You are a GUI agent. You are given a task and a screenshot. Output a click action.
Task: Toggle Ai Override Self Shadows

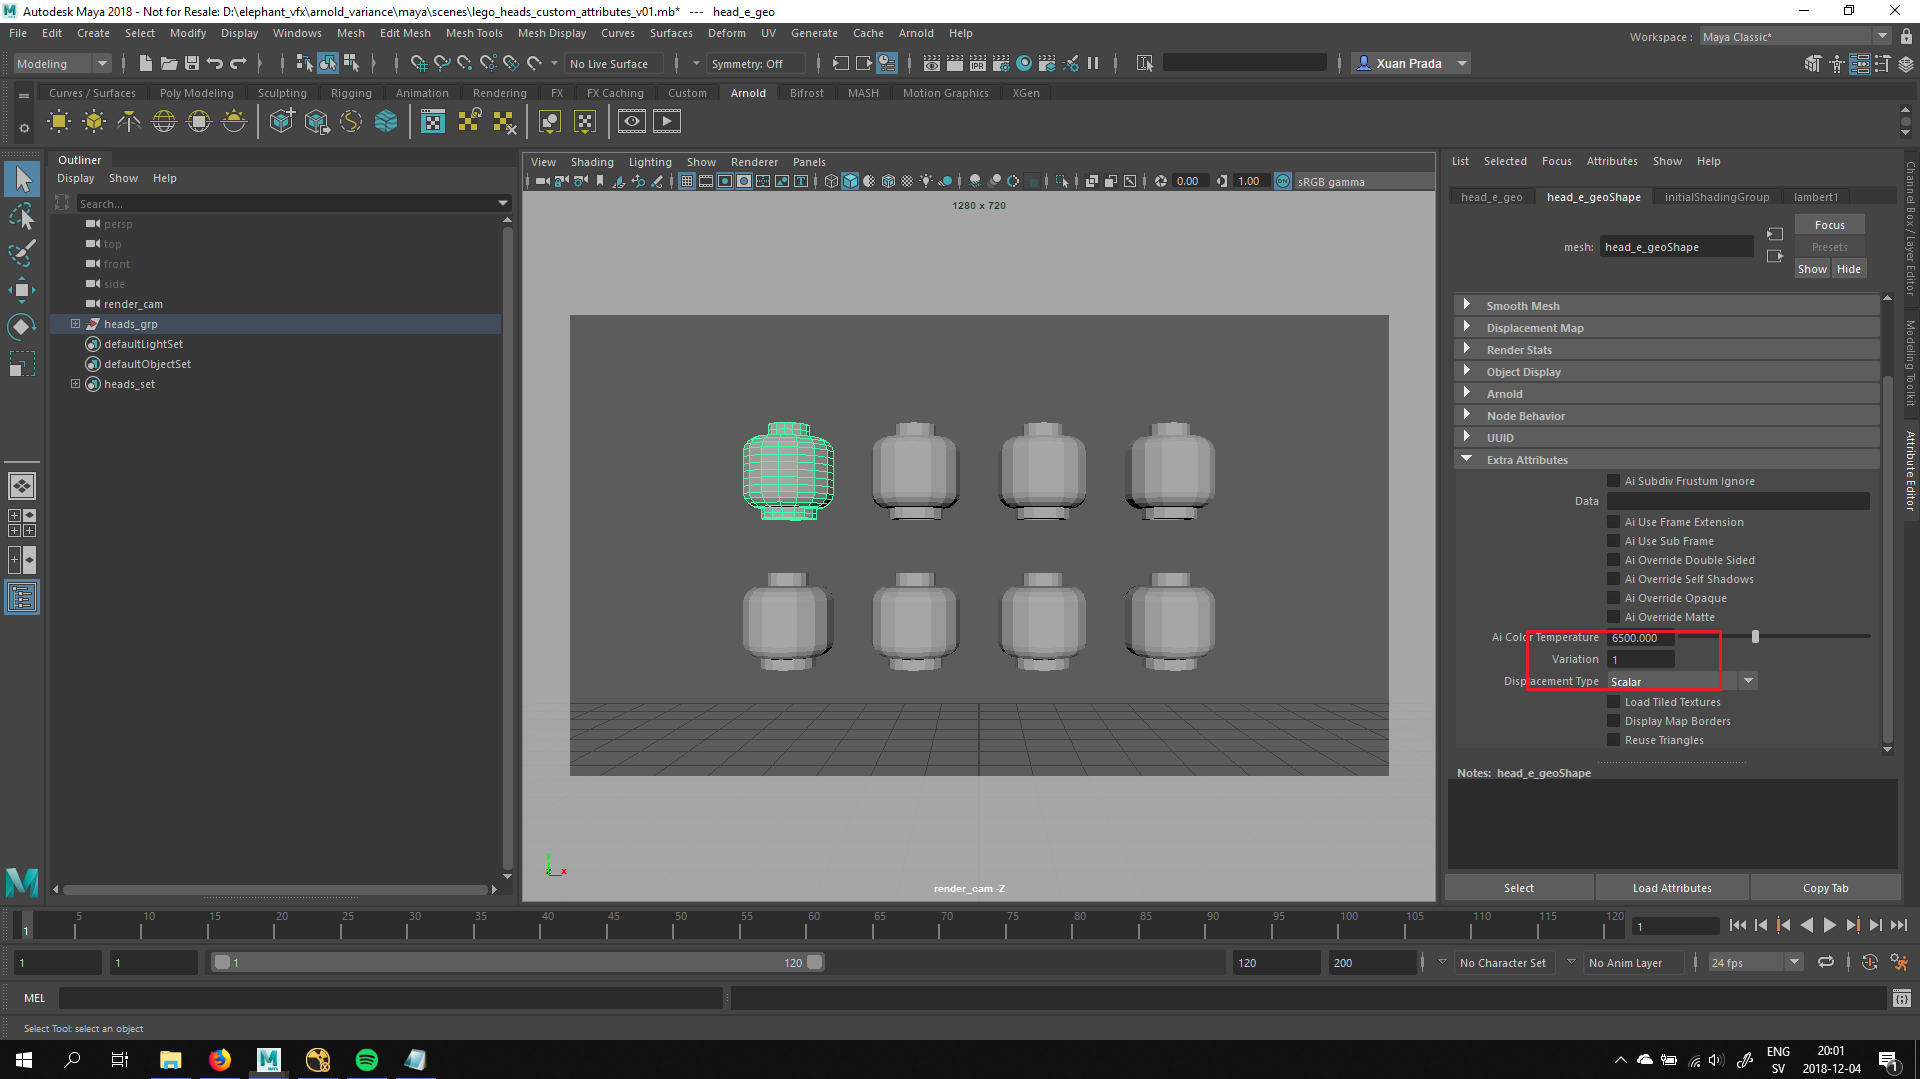[1613, 579]
